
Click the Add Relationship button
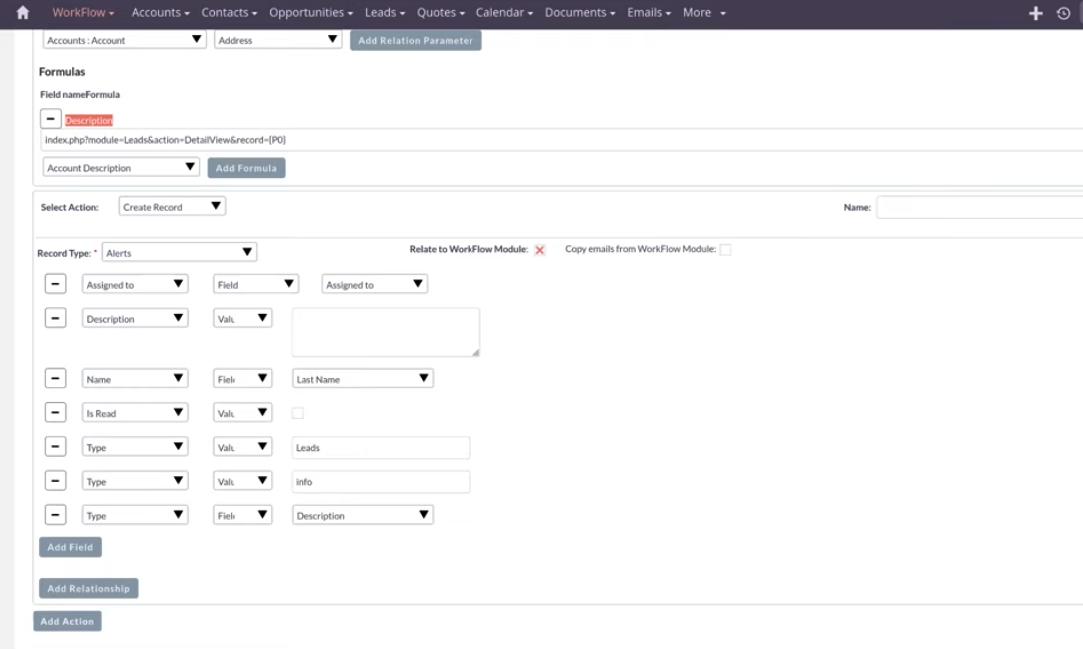pyautogui.click(x=88, y=588)
